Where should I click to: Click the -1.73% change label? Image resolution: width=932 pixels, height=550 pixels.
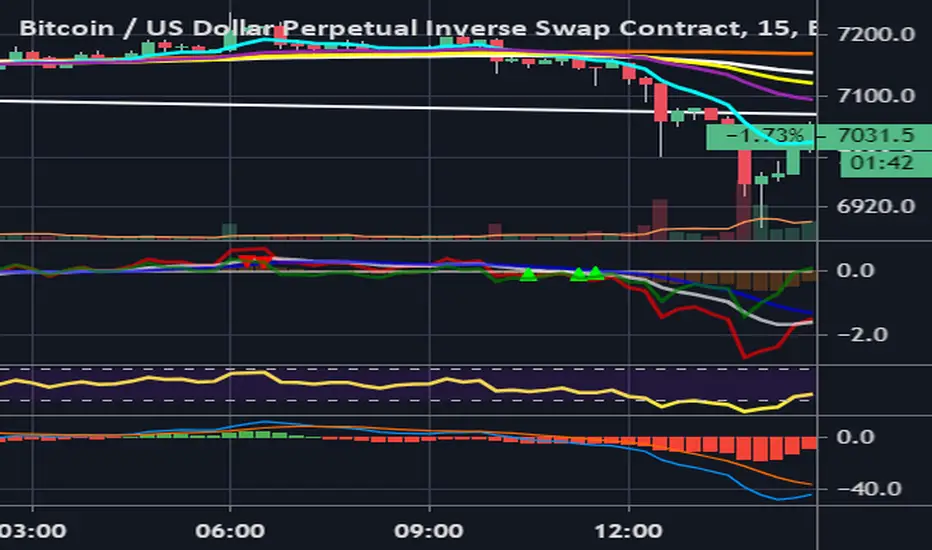[764, 136]
